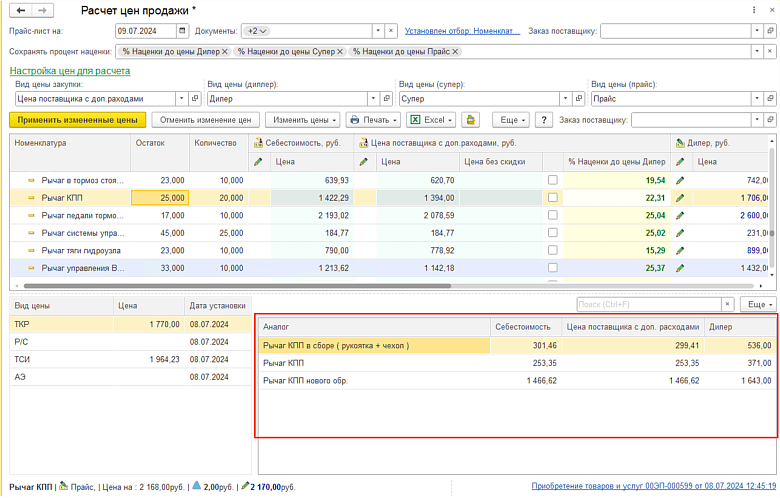The width and height of the screenshot is (780, 498).
Task: Open the Еще menu above analog table
Action: (758, 304)
